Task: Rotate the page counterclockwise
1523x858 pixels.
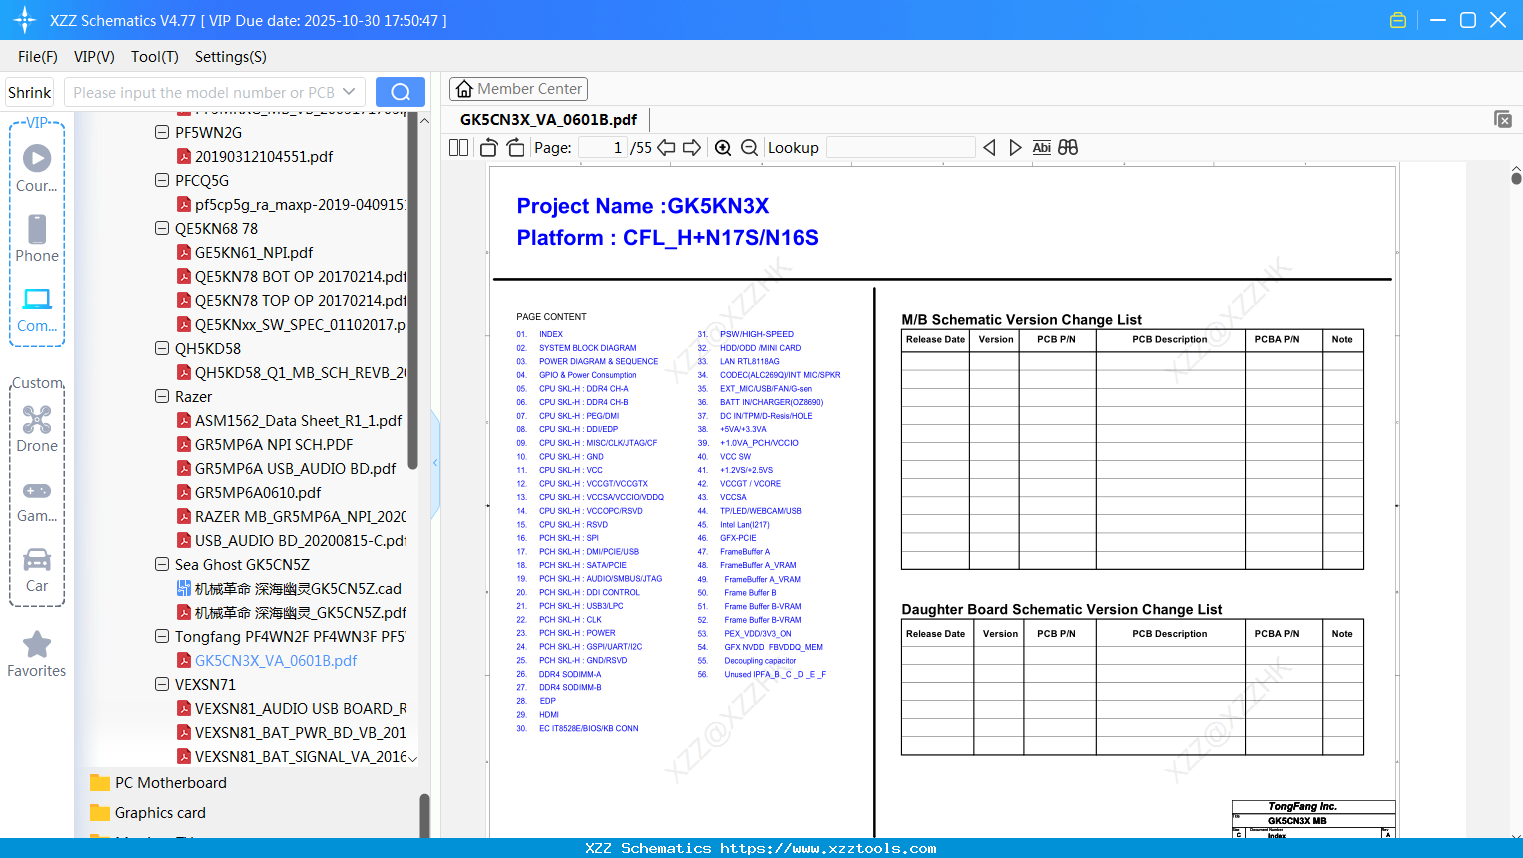Action: (488, 148)
